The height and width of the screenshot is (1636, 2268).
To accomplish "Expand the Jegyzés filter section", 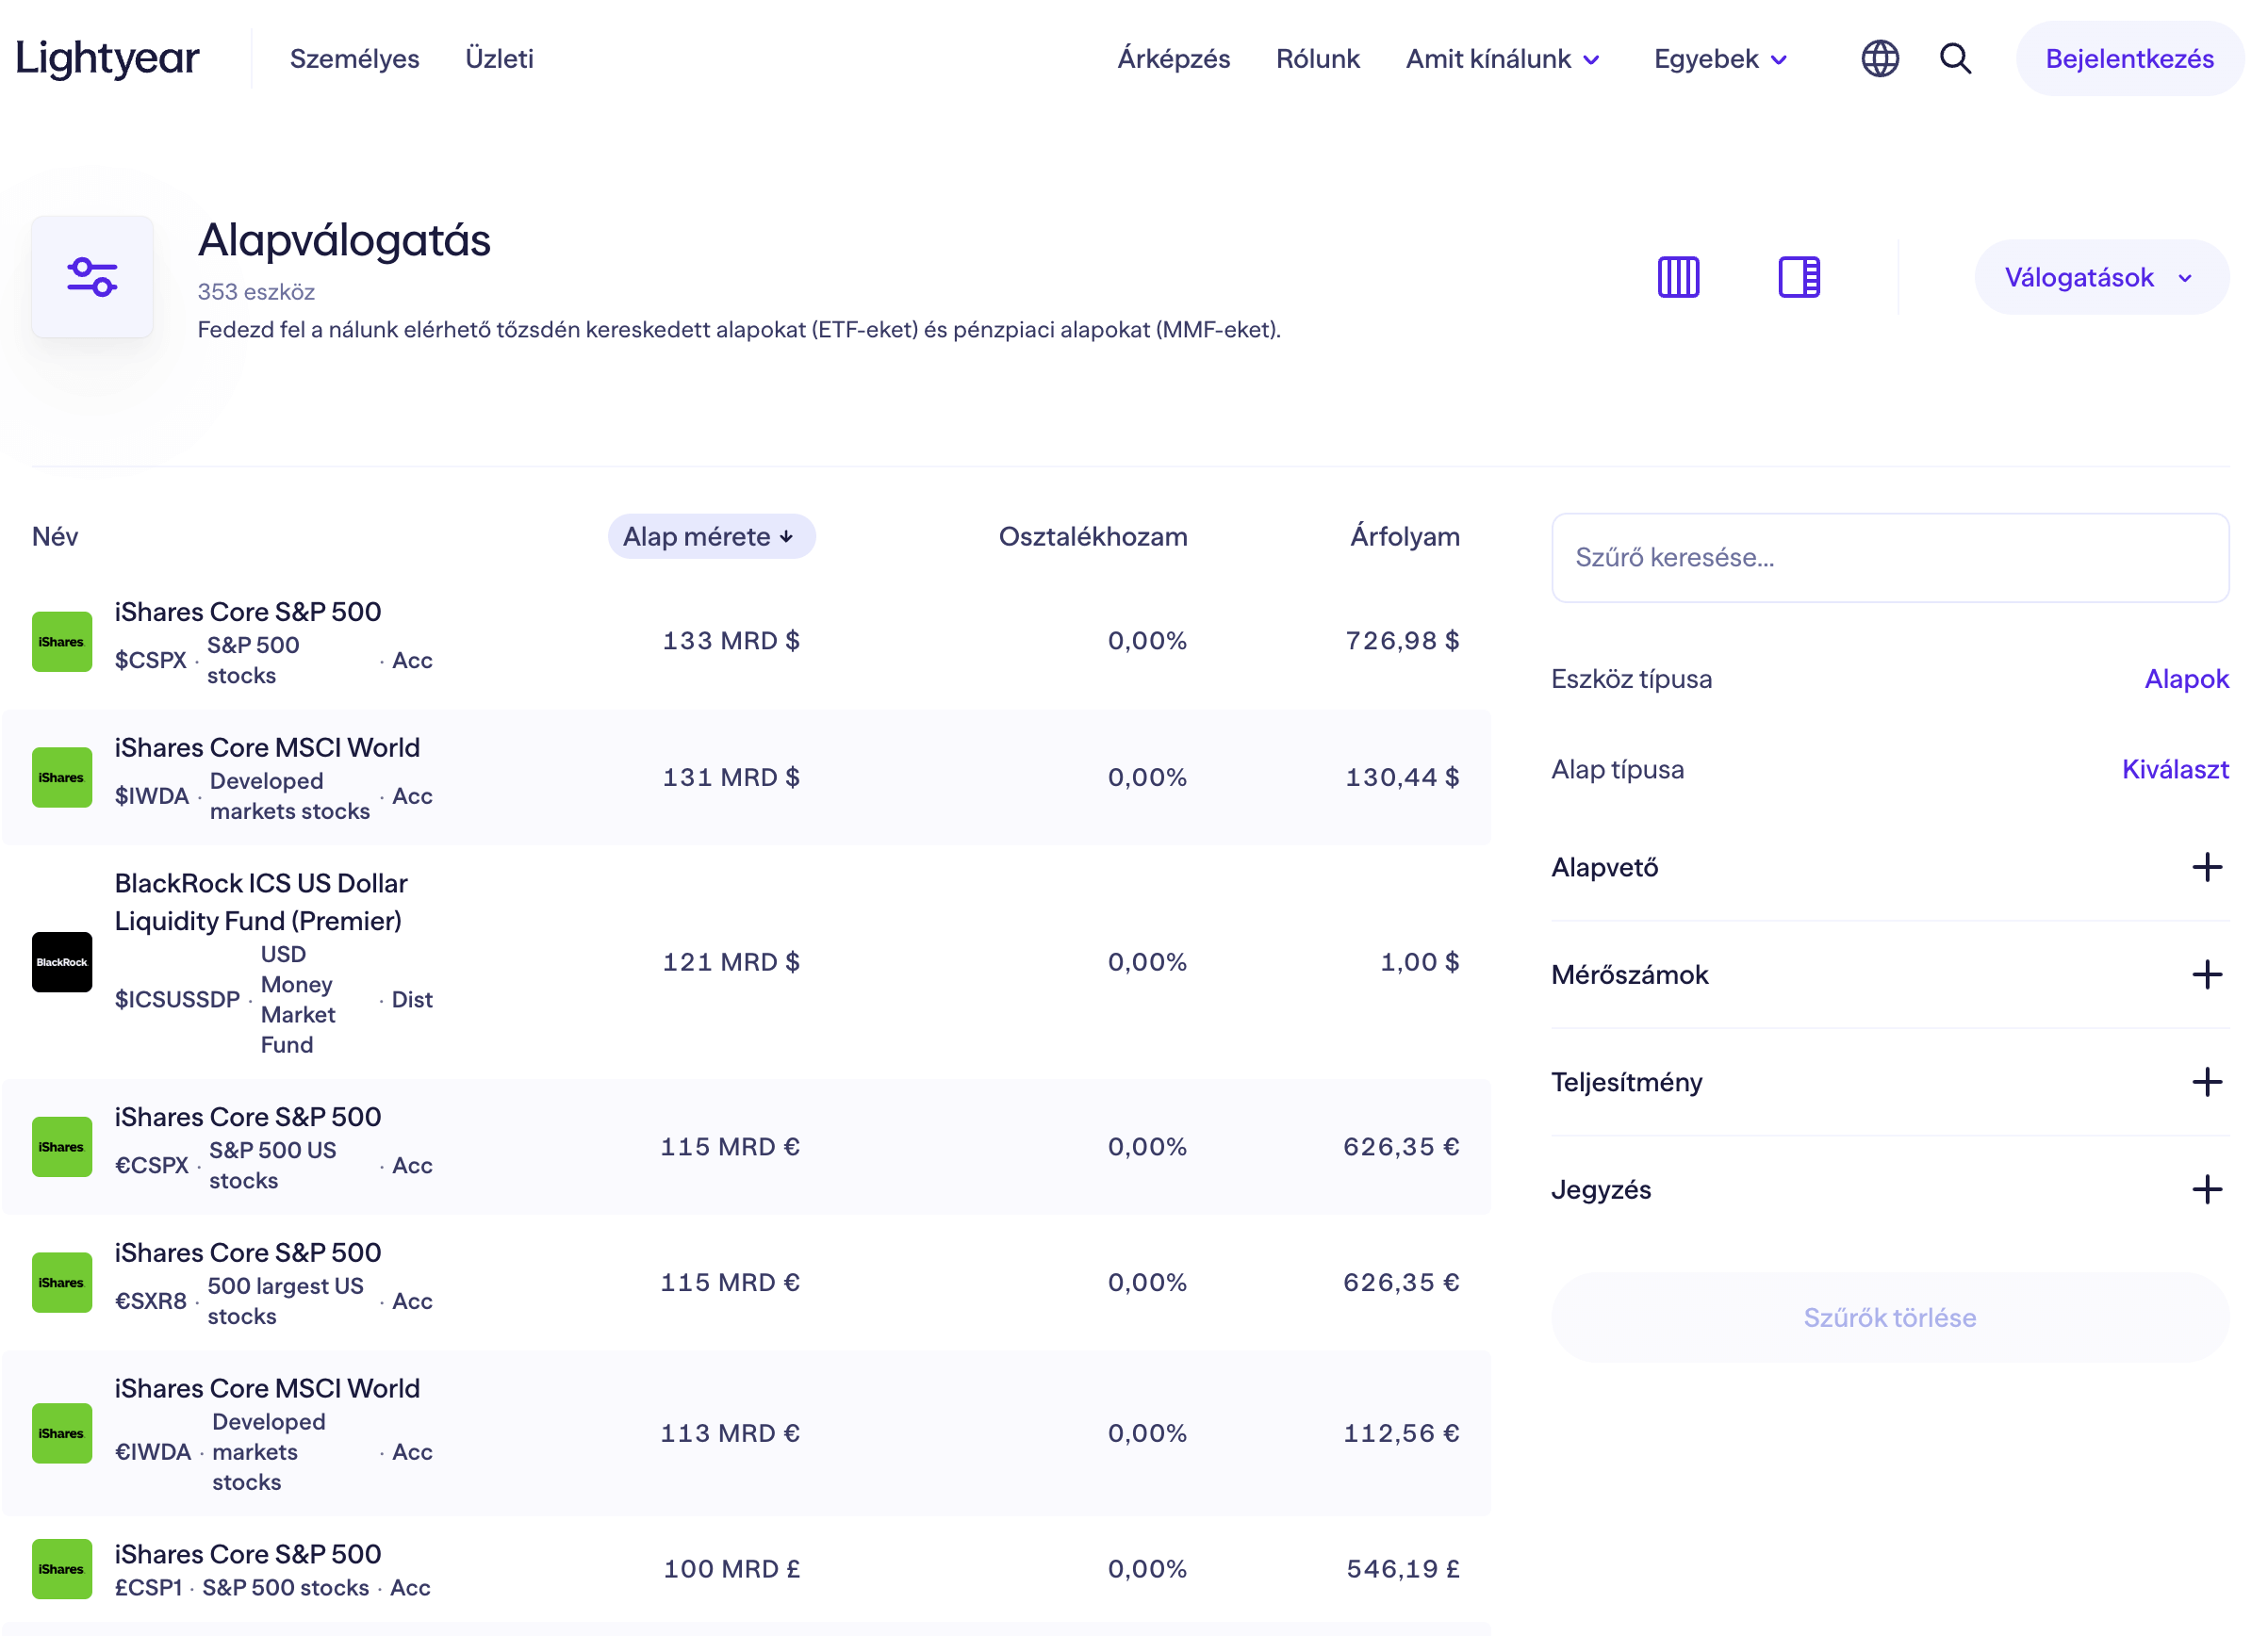I will 2206,1189.
